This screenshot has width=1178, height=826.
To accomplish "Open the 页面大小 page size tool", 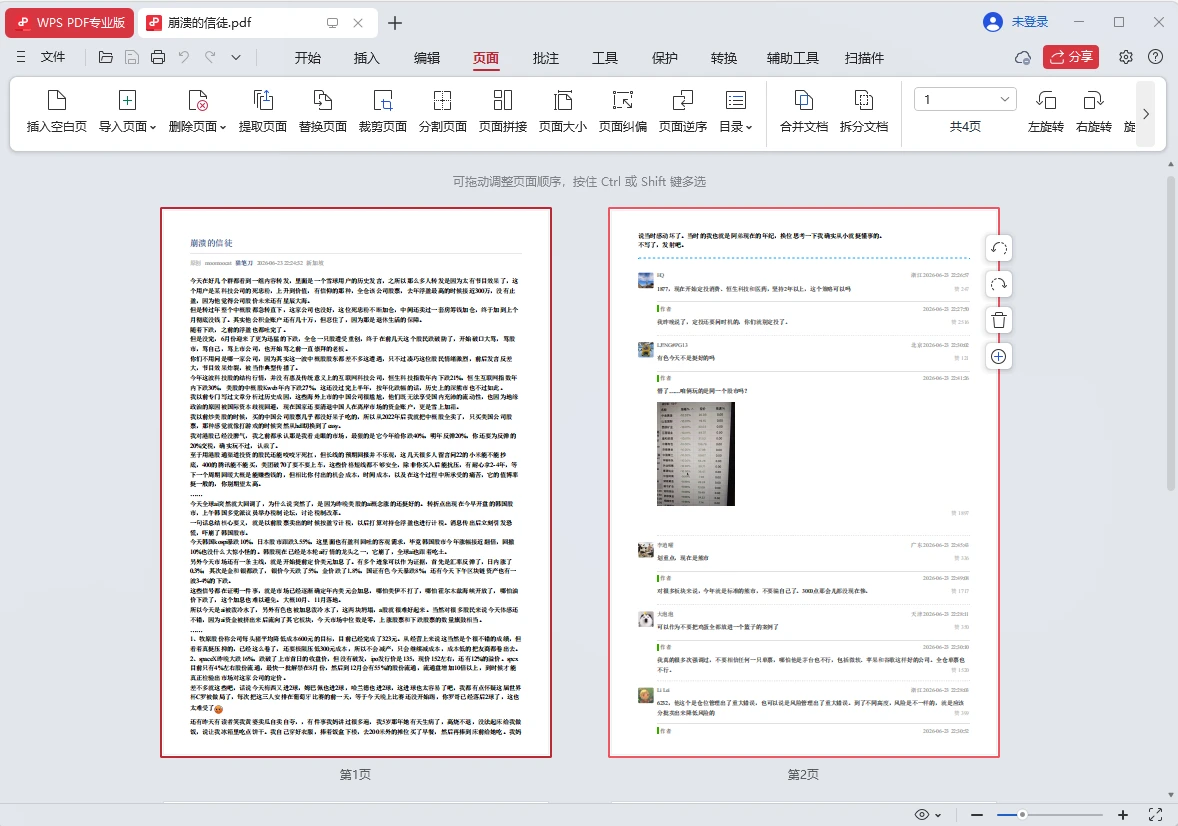I will 563,111.
